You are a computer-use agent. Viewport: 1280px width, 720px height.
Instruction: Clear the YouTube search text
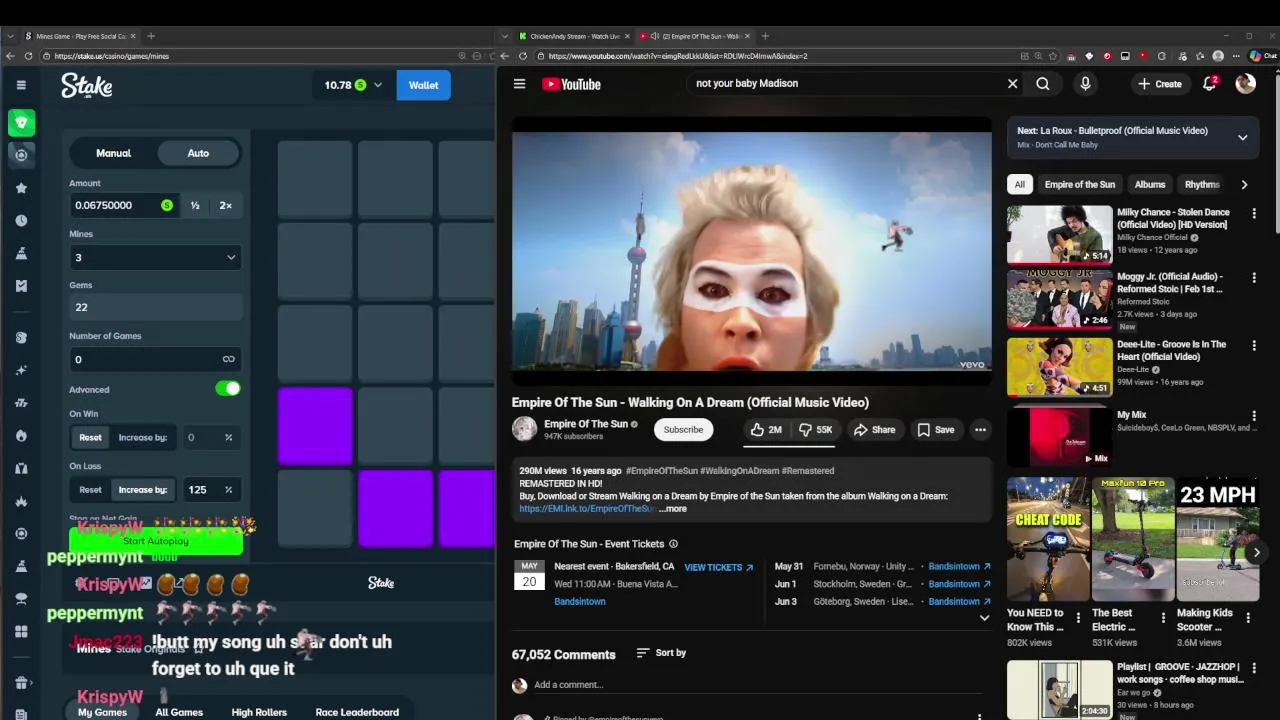pos(1012,84)
